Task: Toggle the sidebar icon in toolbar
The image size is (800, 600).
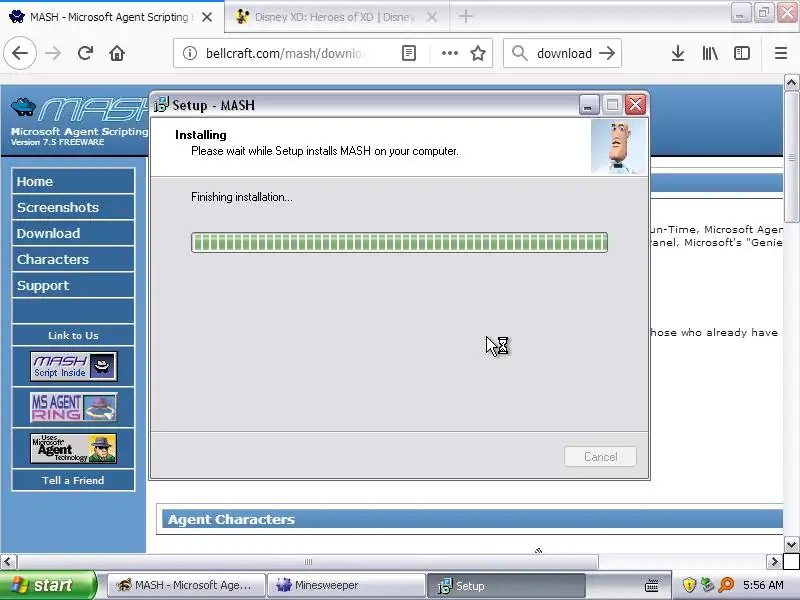Action: [742, 53]
